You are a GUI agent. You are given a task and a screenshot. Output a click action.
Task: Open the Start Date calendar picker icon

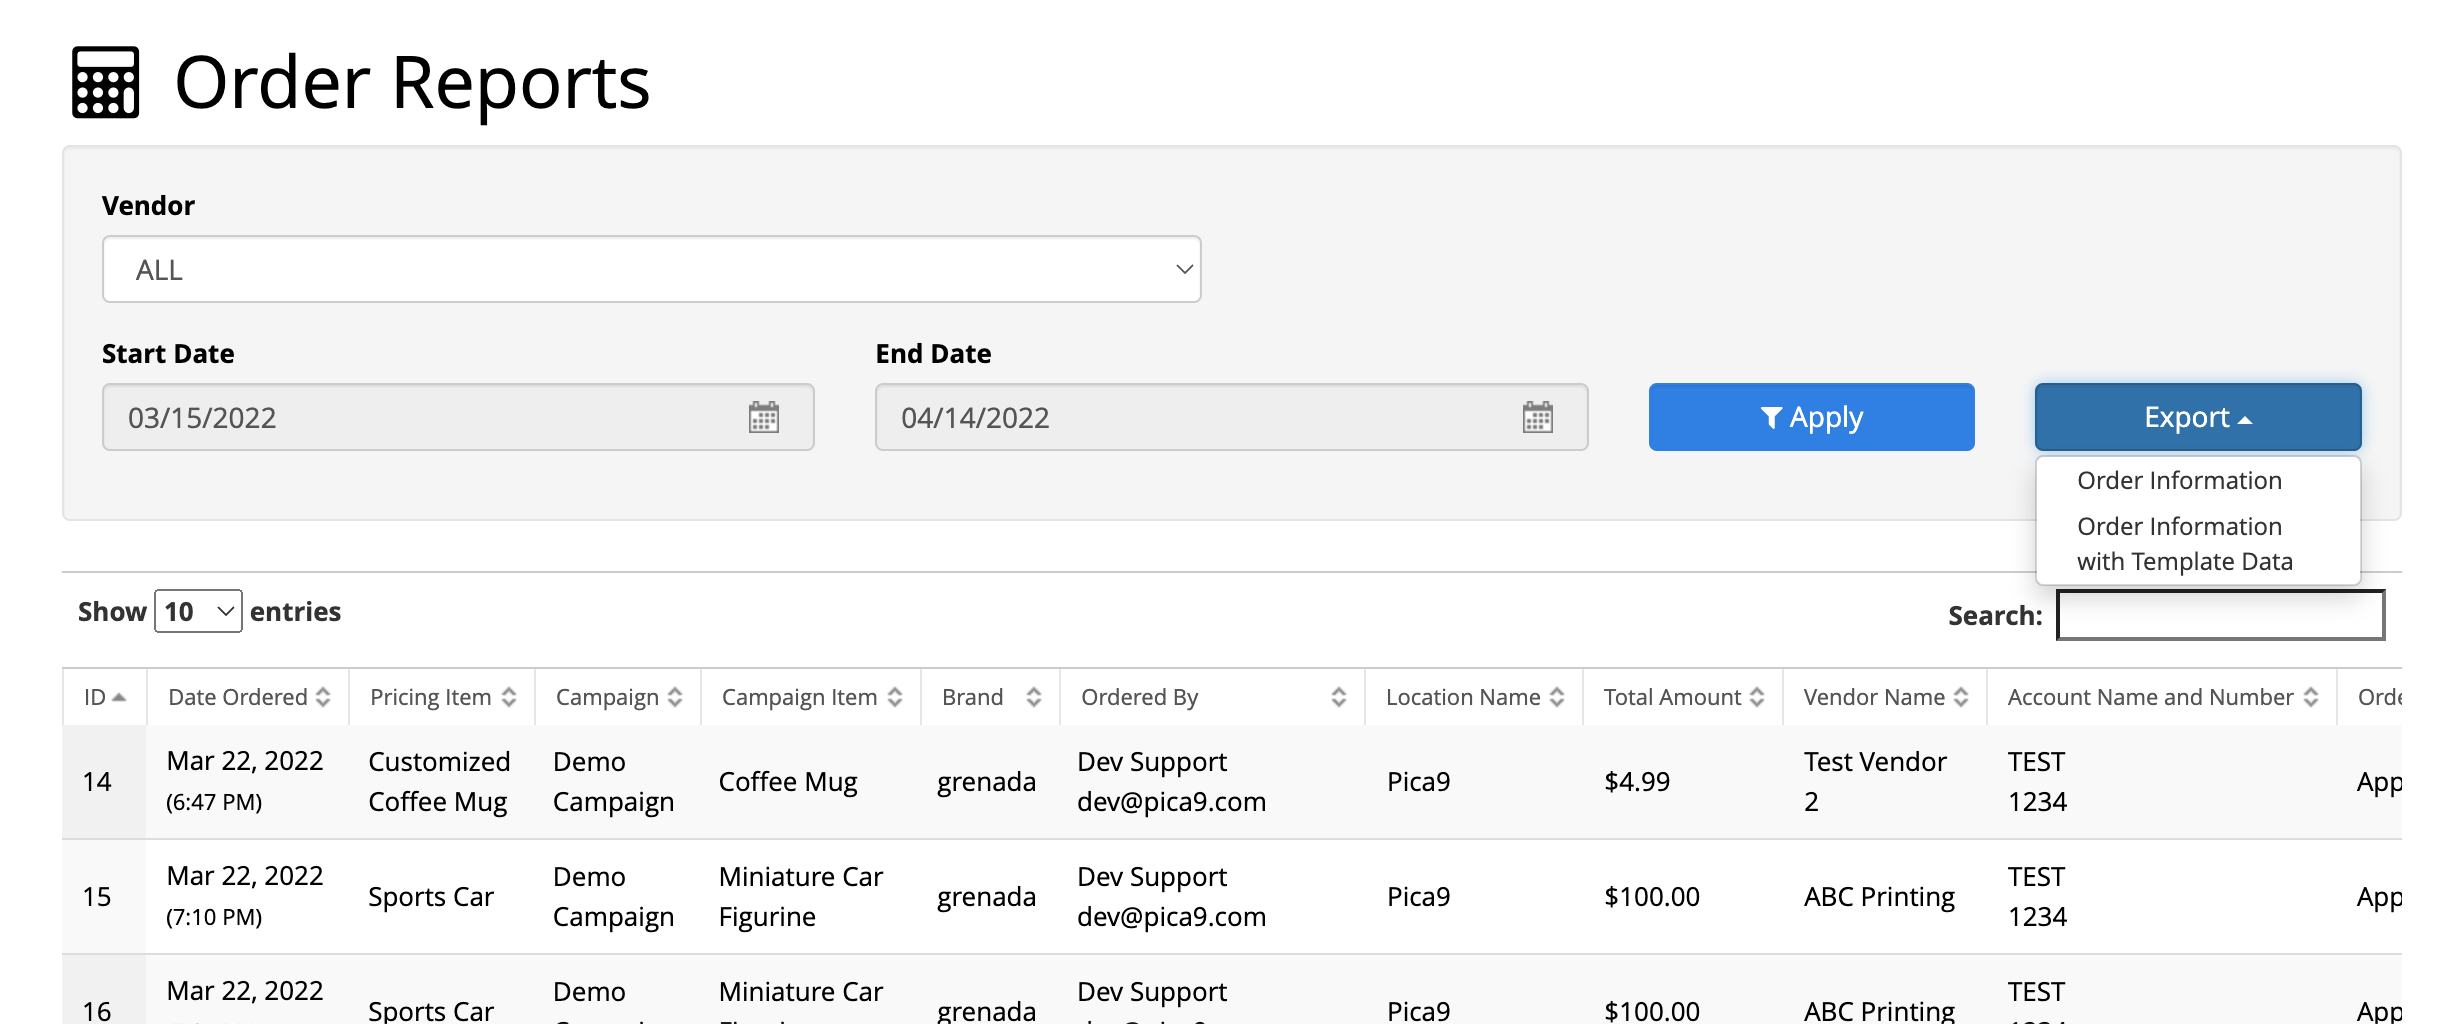pyautogui.click(x=763, y=417)
